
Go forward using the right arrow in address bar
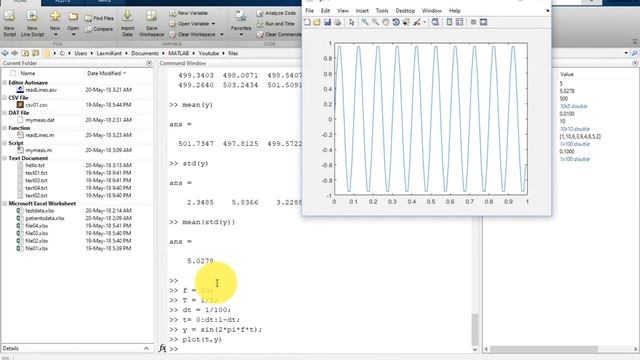click(15, 53)
